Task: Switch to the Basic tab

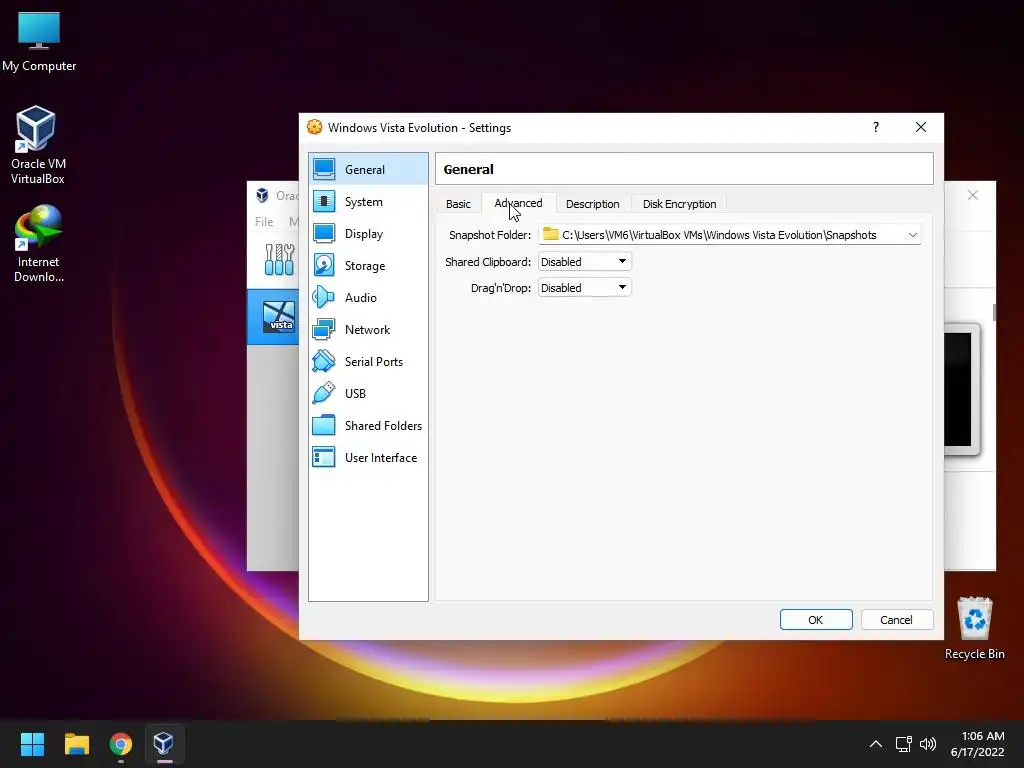Action: (458, 204)
